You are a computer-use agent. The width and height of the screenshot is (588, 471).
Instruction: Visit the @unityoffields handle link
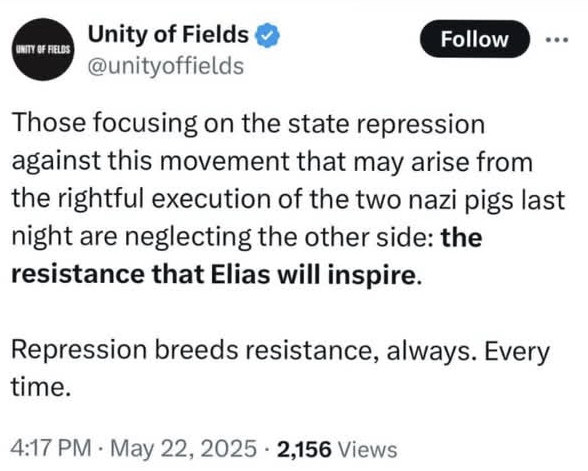point(166,66)
